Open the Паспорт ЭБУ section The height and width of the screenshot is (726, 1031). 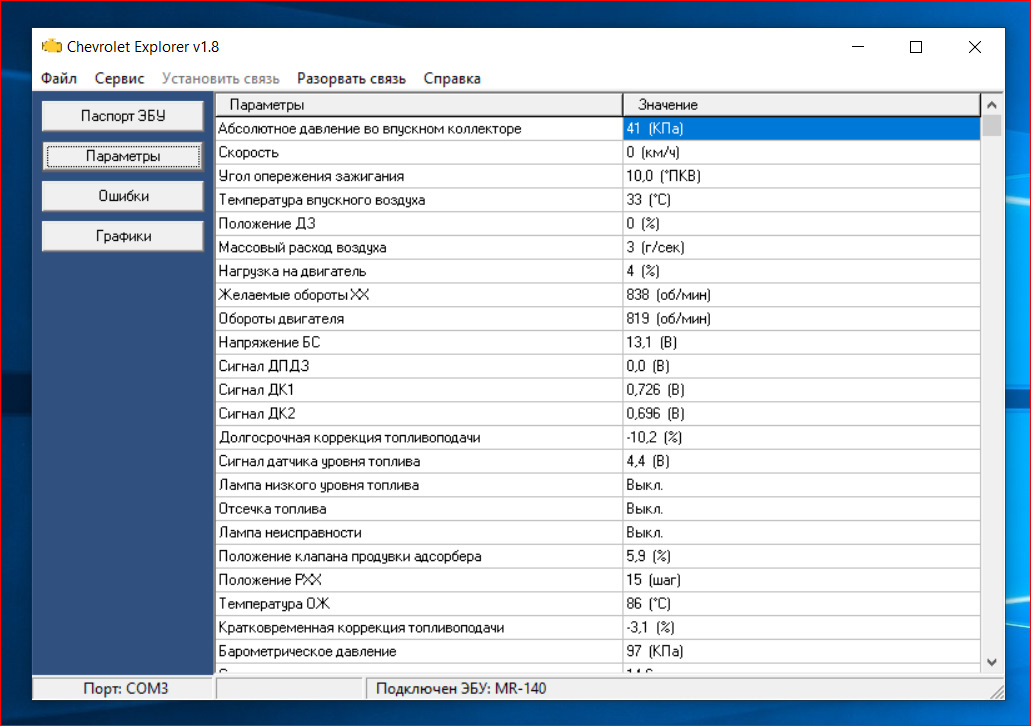pos(123,116)
